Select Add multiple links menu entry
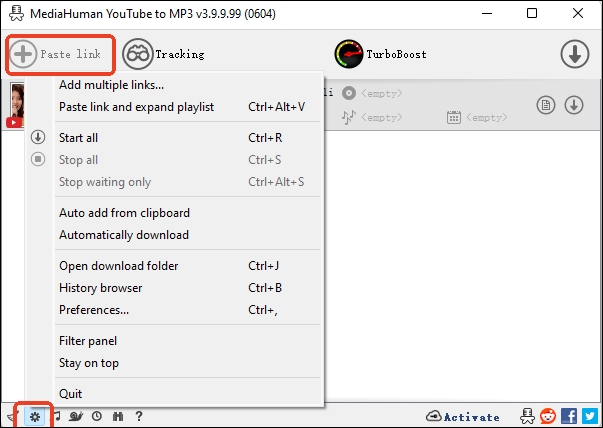The image size is (603, 428). (x=112, y=85)
